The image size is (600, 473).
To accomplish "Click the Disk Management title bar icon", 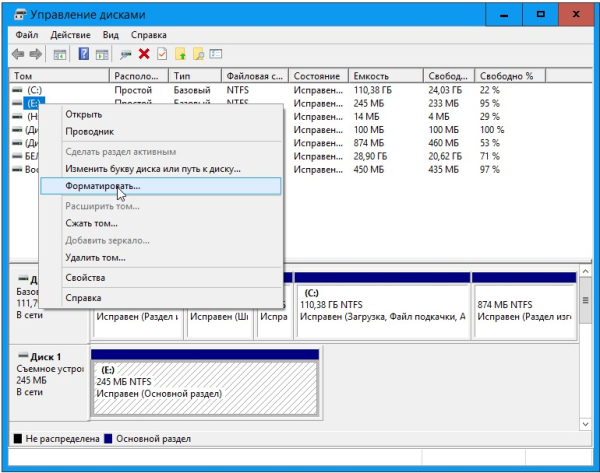I will (x=20, y=15).
